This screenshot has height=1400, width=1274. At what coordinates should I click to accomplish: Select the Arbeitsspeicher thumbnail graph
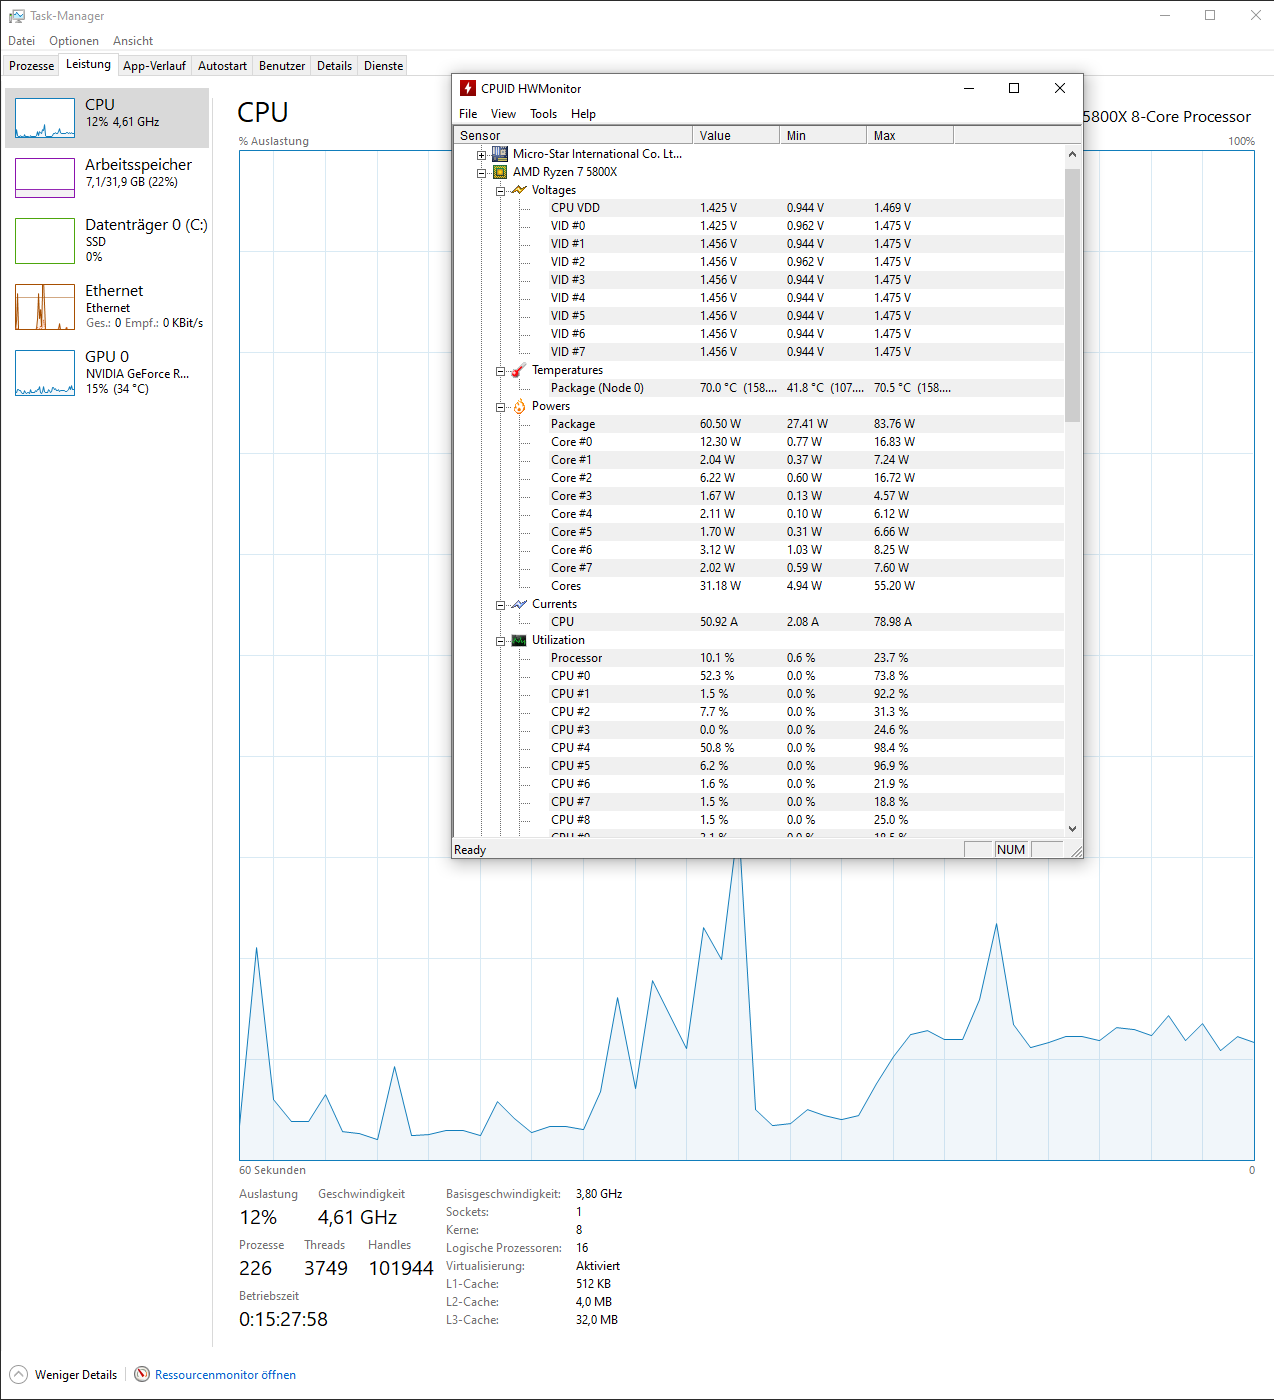45,178
